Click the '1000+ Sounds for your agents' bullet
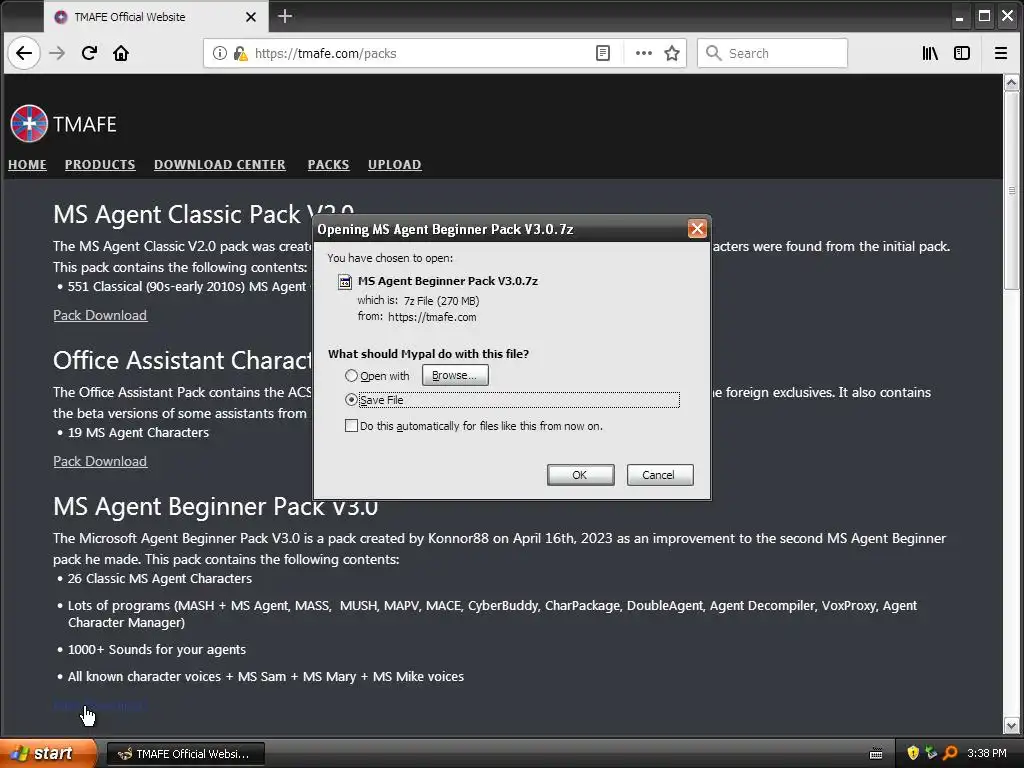Viewport: 1024px width, 768px height. [157, 650]
